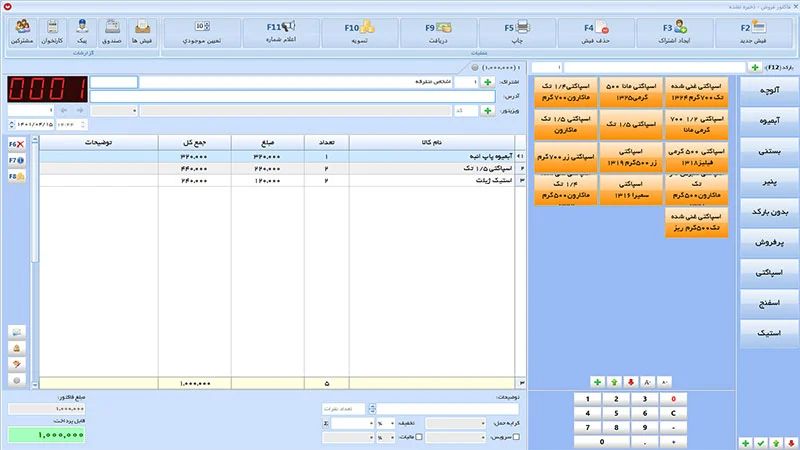Click the increase font size A icon
Viewport: 800px width, 450px height.
click(647, 382)
